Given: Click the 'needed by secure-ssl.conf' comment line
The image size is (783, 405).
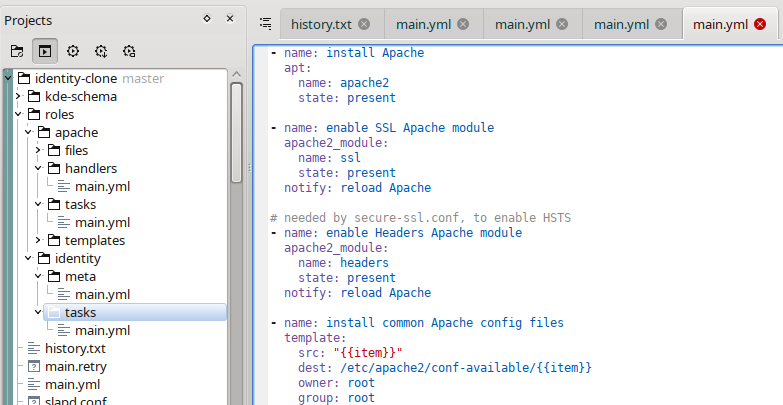Looking at the screenshot, I should click(420, 217).
